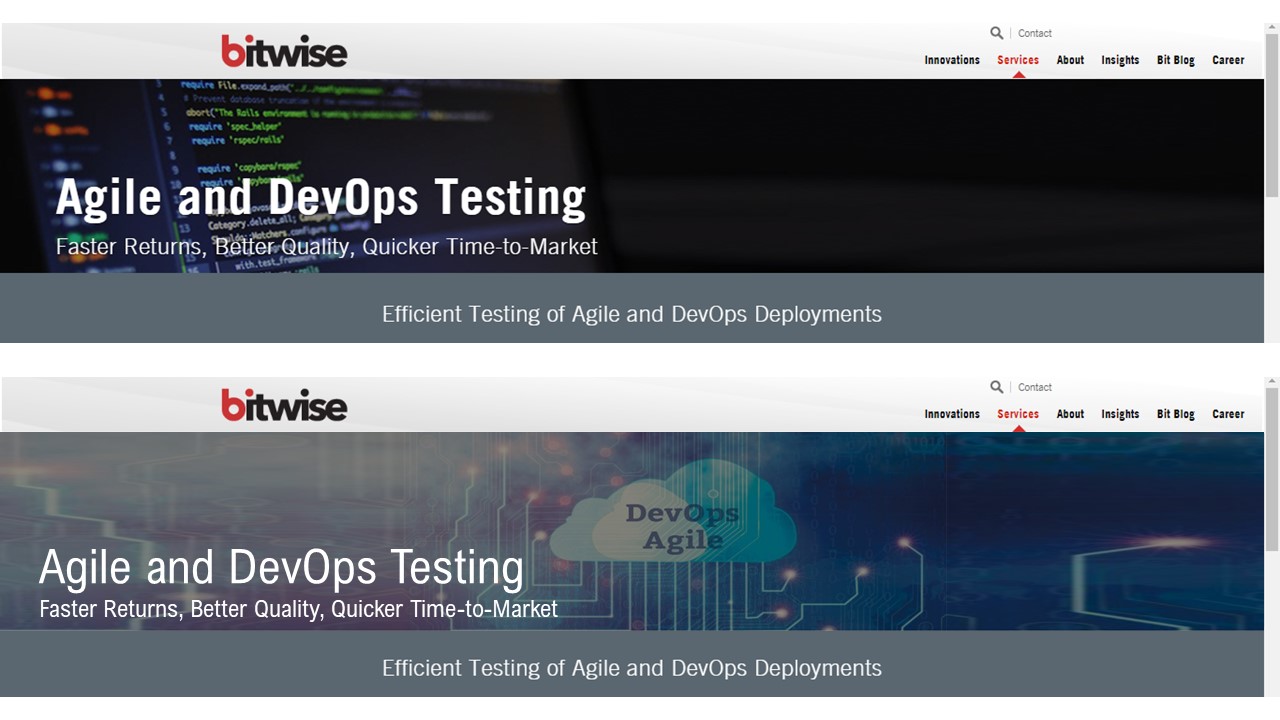1280x720 pixels.
Task: Click the scroll-up arrow of the lower page scrollbar
Action: 1272,382
